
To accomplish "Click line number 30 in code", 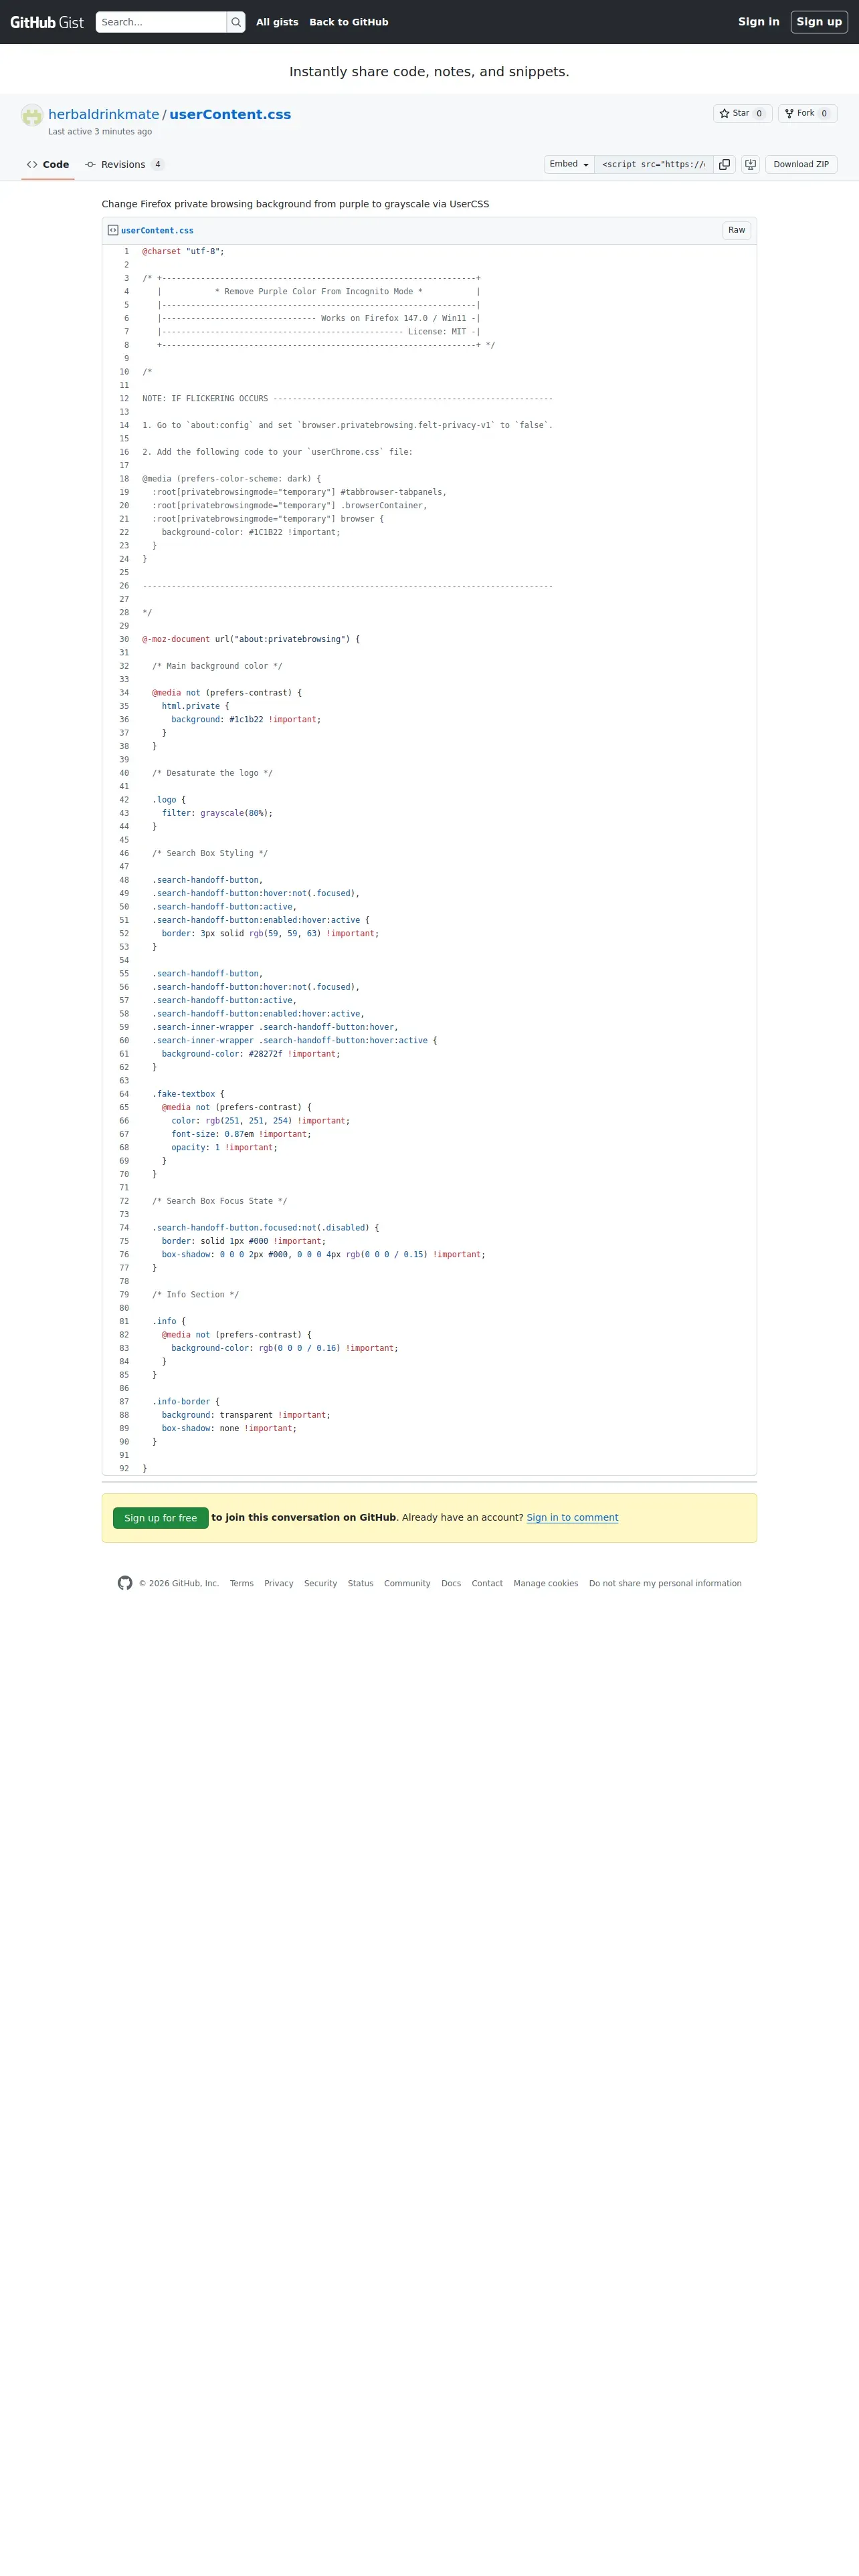I will [x=119, y=639].
